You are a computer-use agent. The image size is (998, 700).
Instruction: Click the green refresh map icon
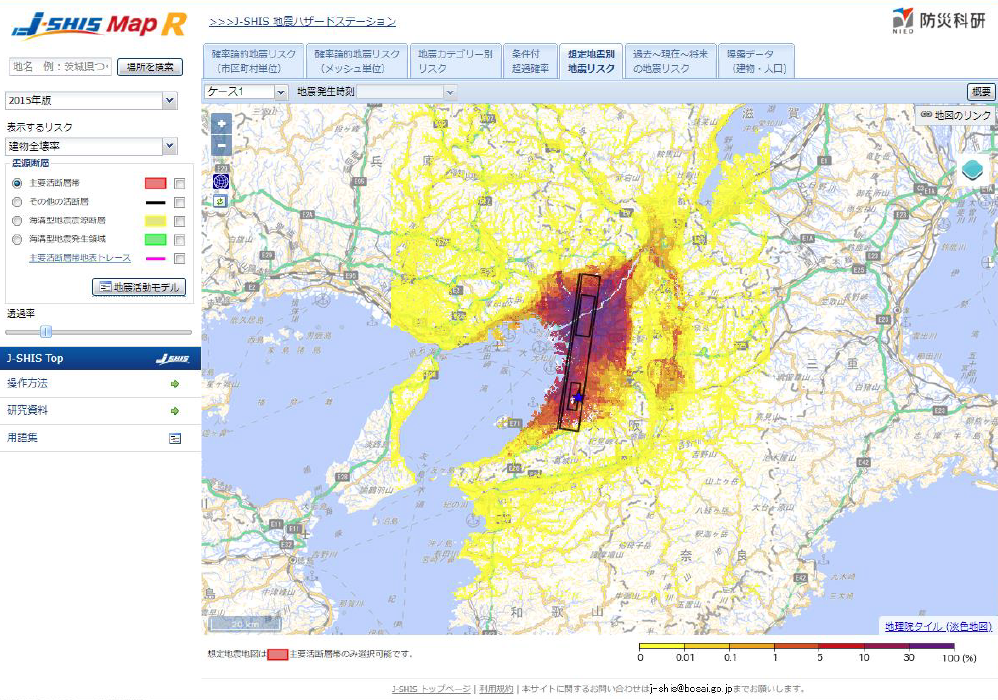click(x=221, y=201)
